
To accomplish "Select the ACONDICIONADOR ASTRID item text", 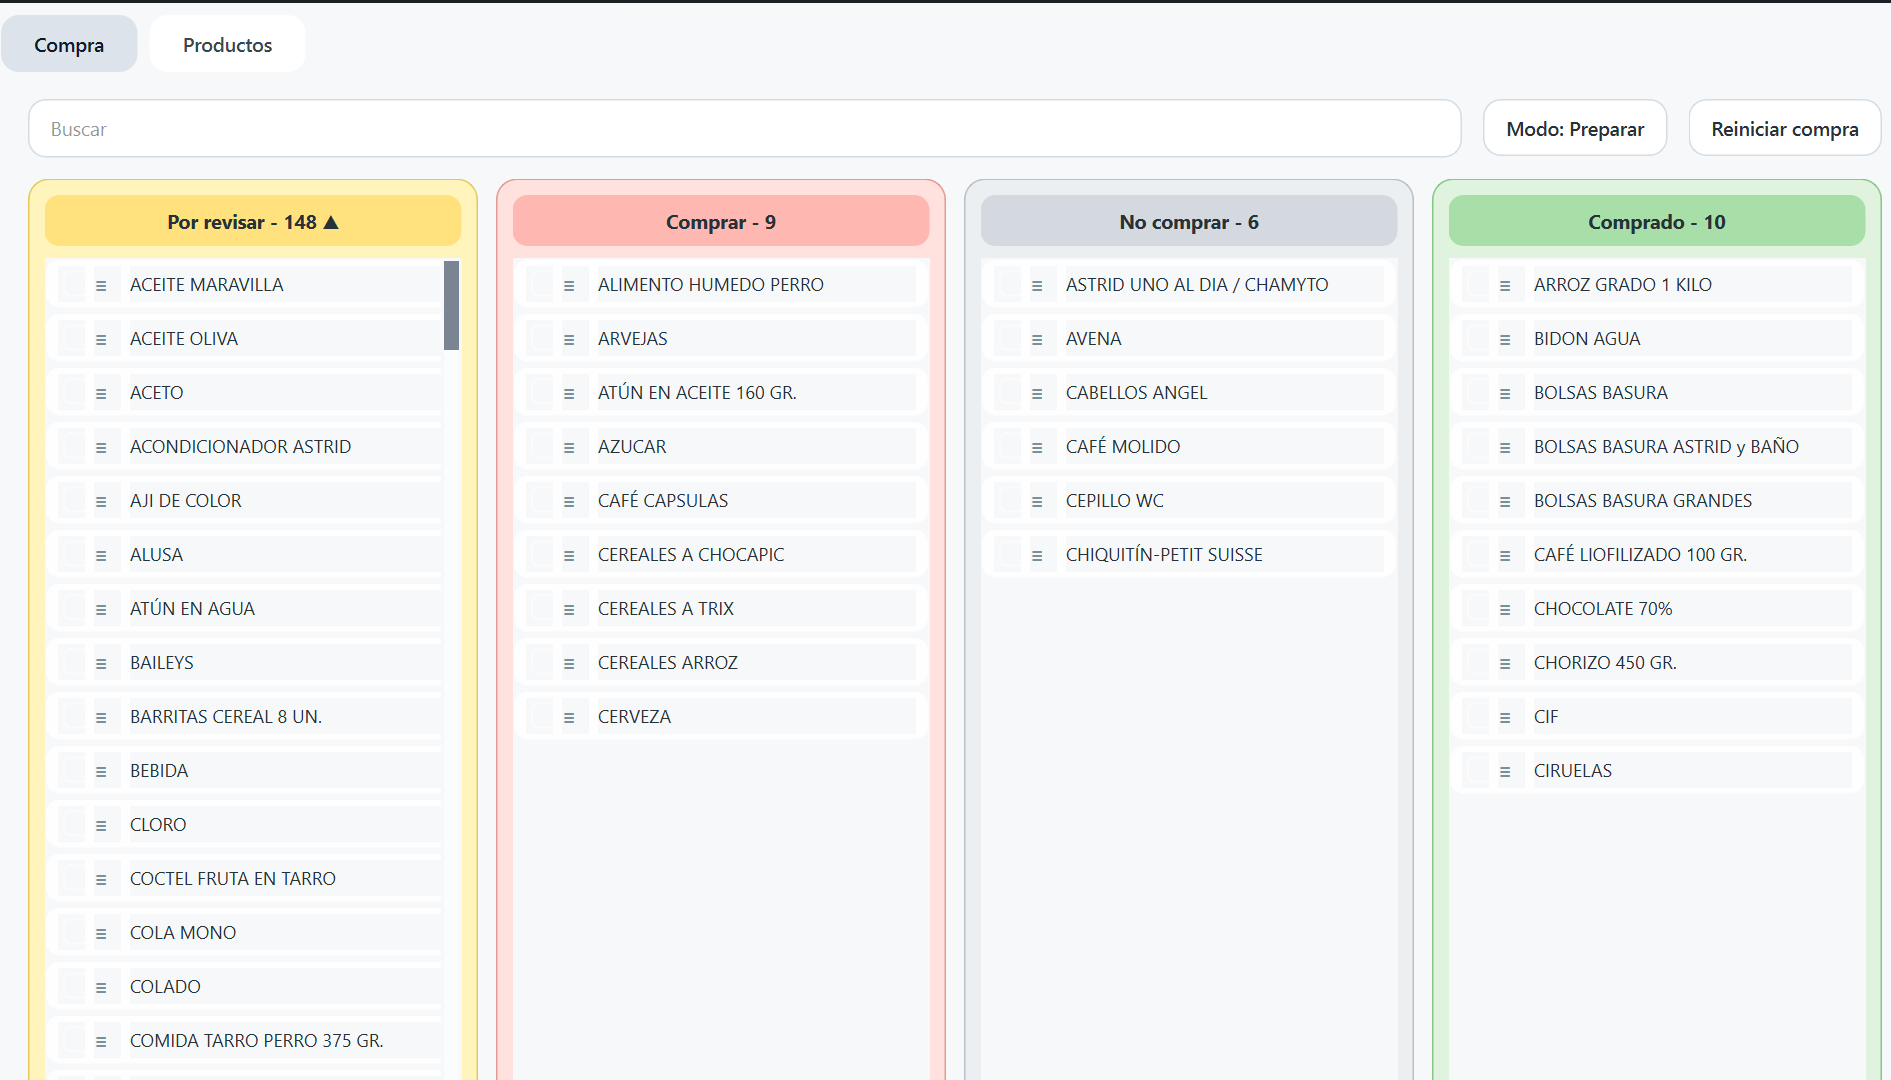I will [241, 447].
